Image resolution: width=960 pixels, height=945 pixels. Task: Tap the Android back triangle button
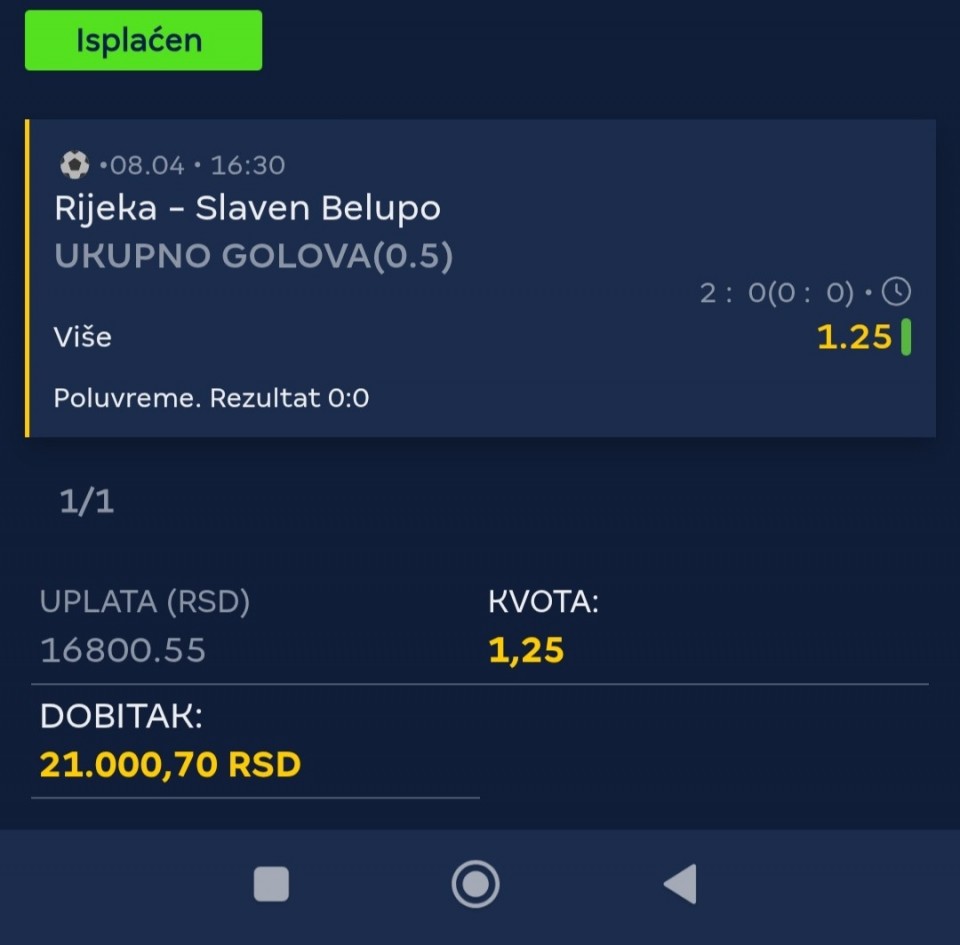coord(681,883)
